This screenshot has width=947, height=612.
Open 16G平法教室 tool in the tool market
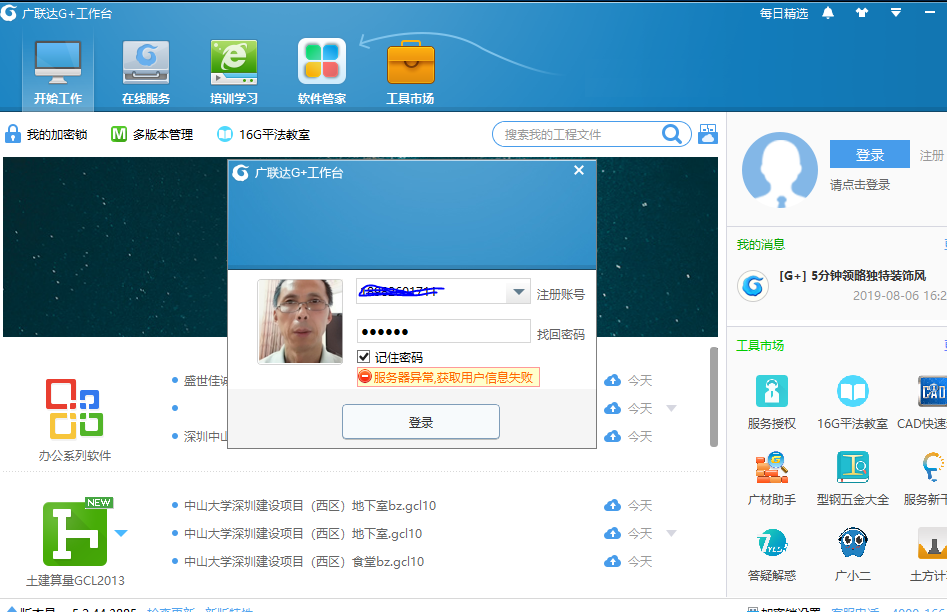[853, 402]
